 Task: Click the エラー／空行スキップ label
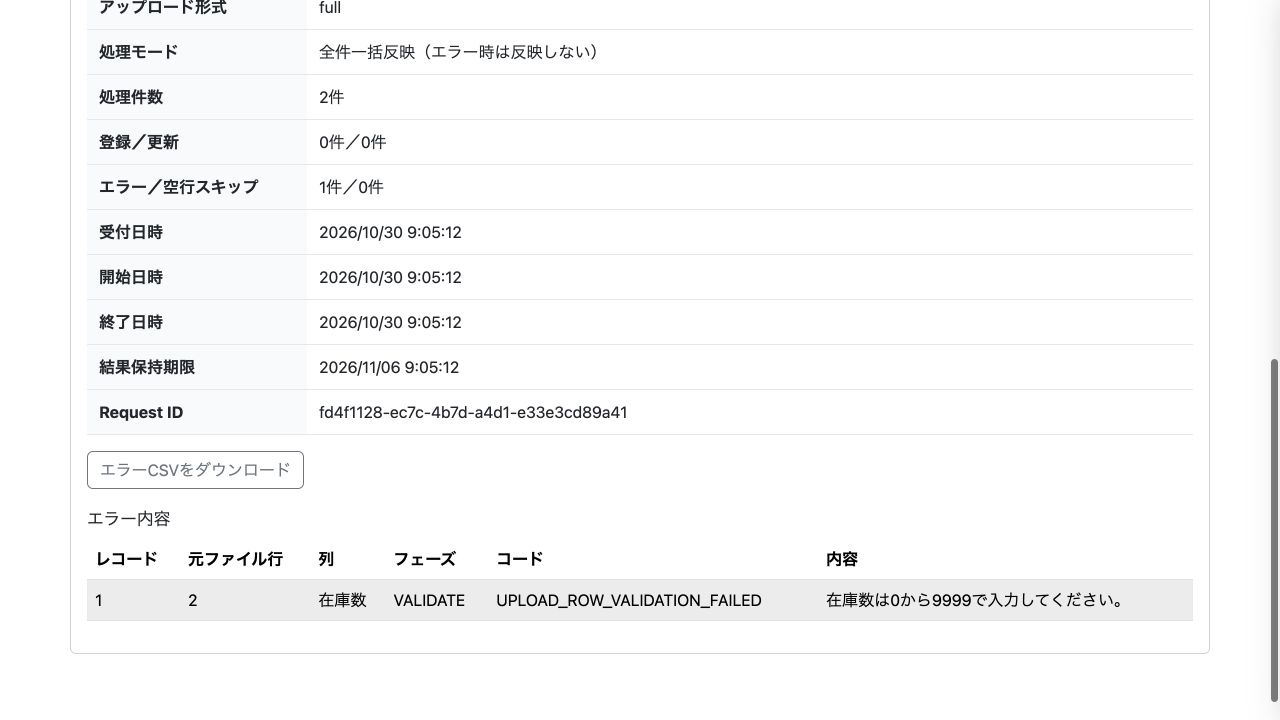click(179, 187)
